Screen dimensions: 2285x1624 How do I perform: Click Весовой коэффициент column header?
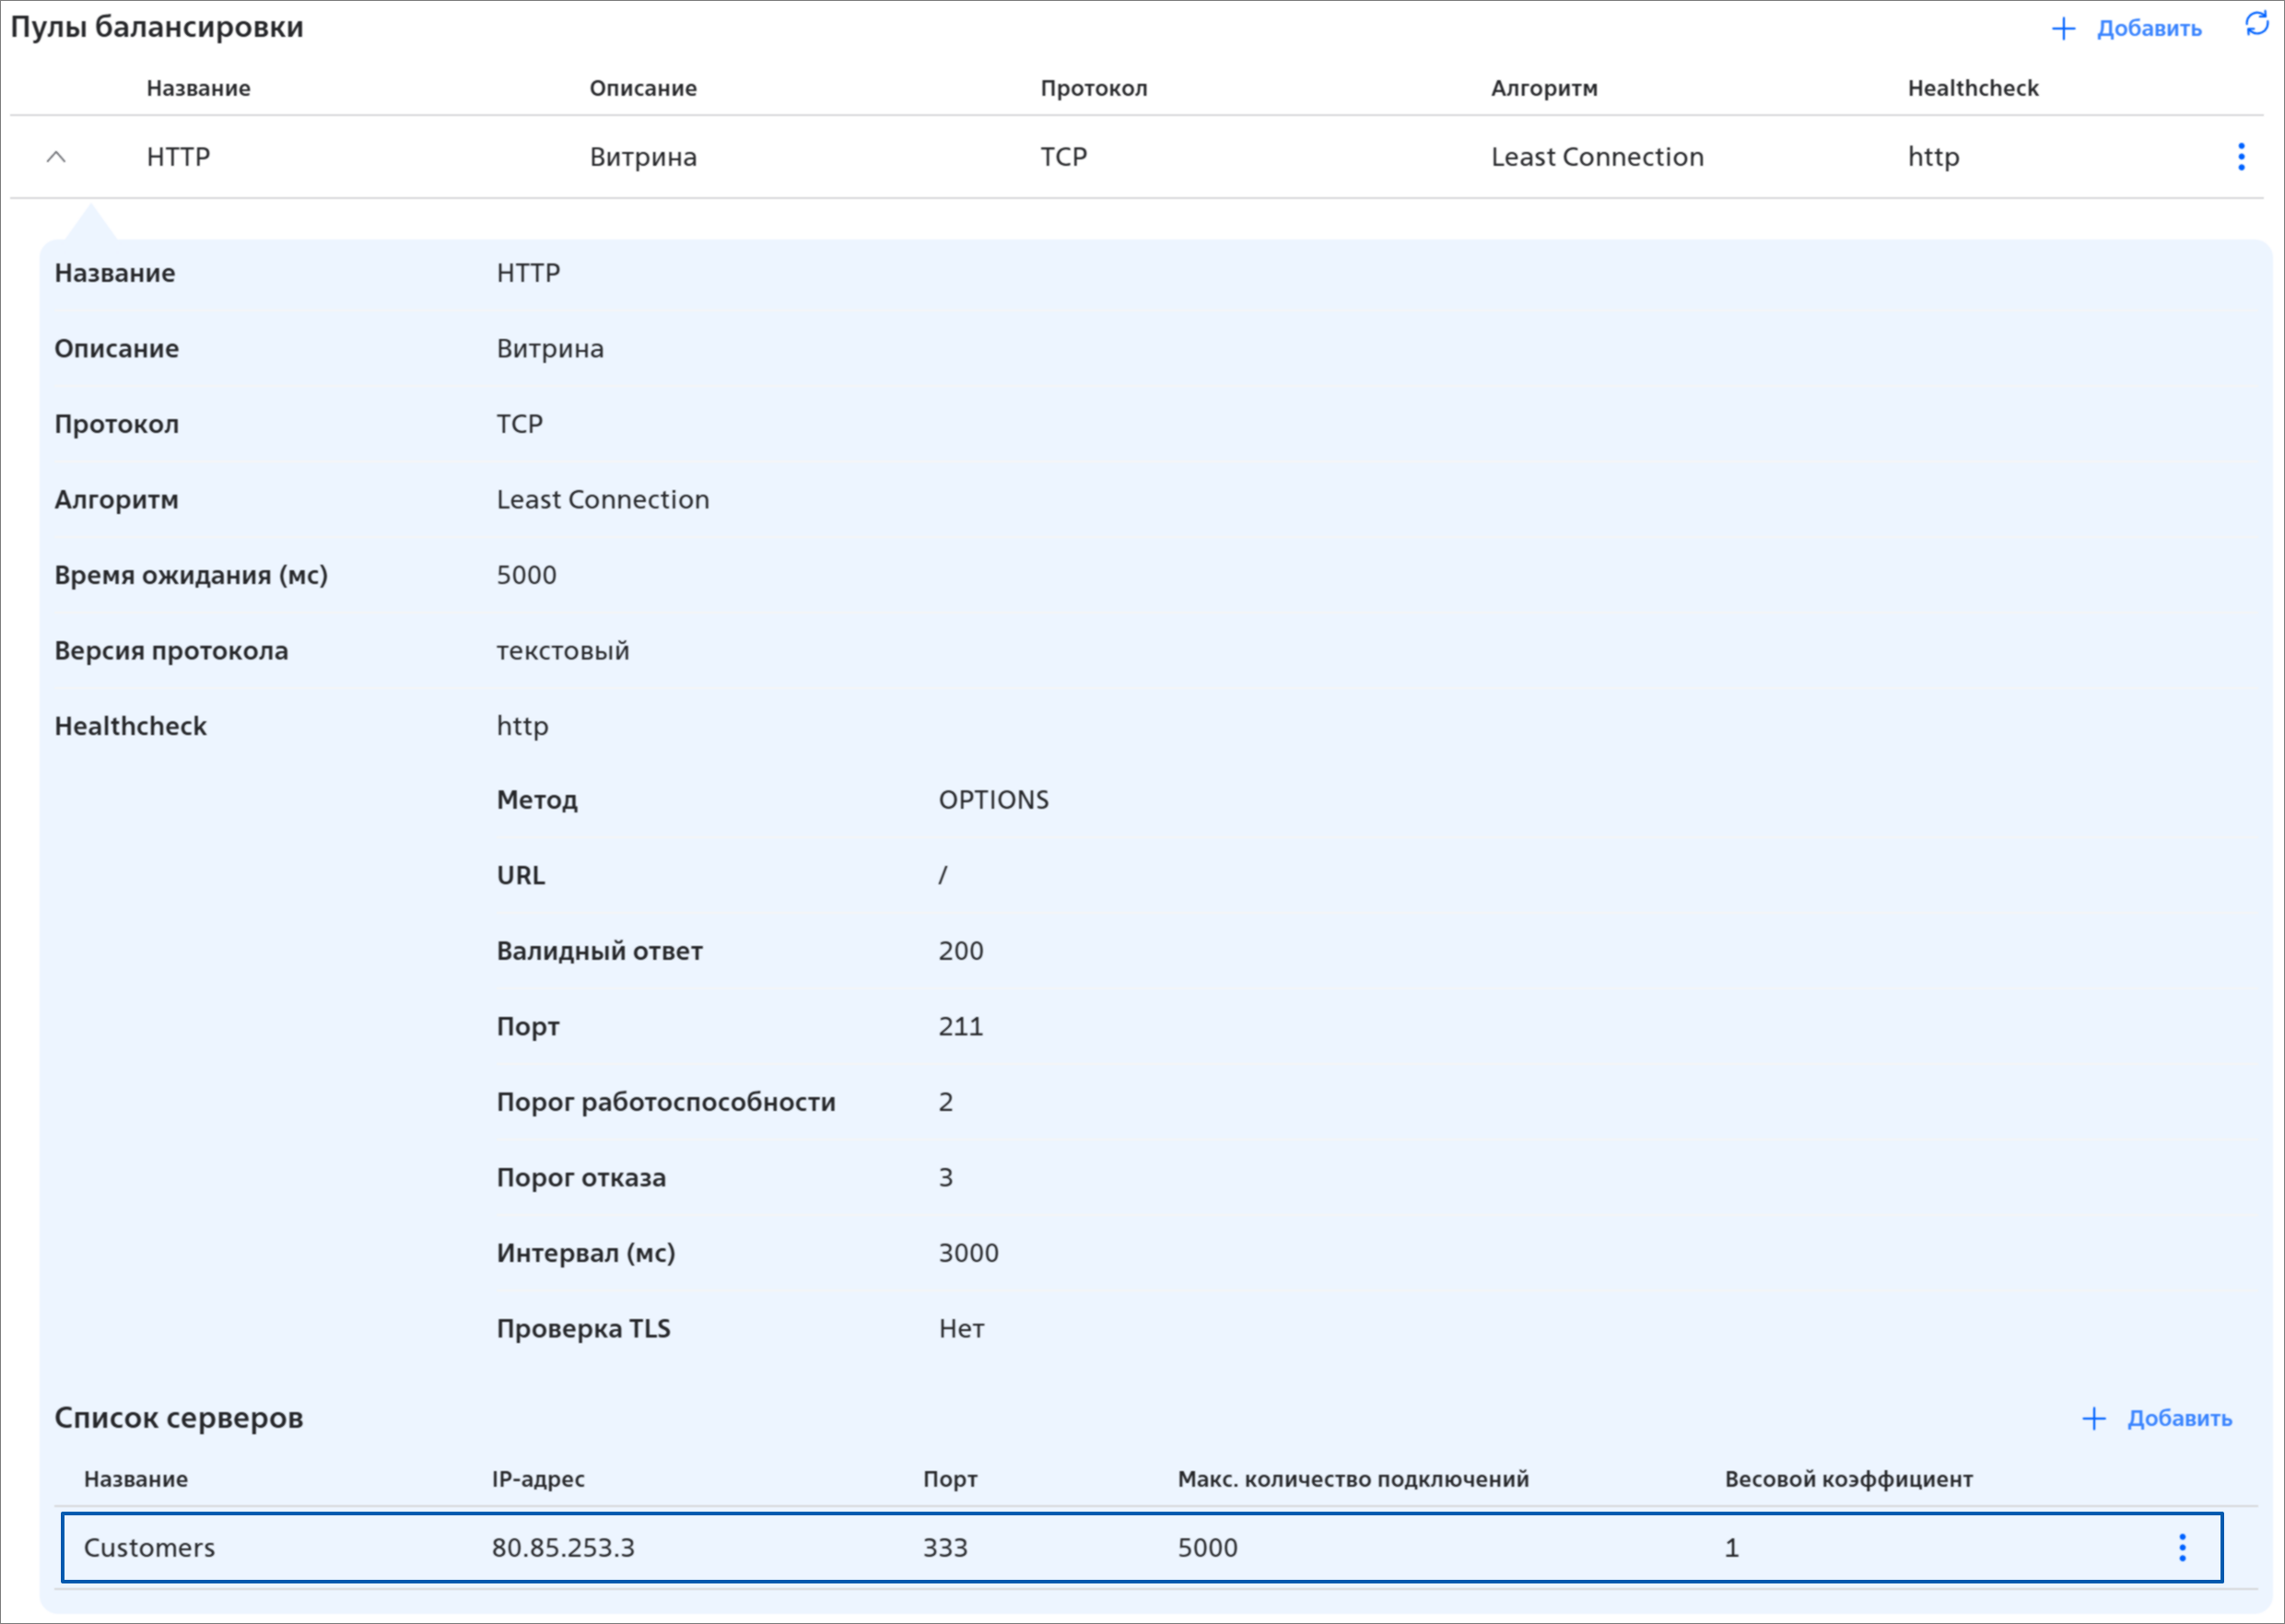click(x=1849, y=1479)
